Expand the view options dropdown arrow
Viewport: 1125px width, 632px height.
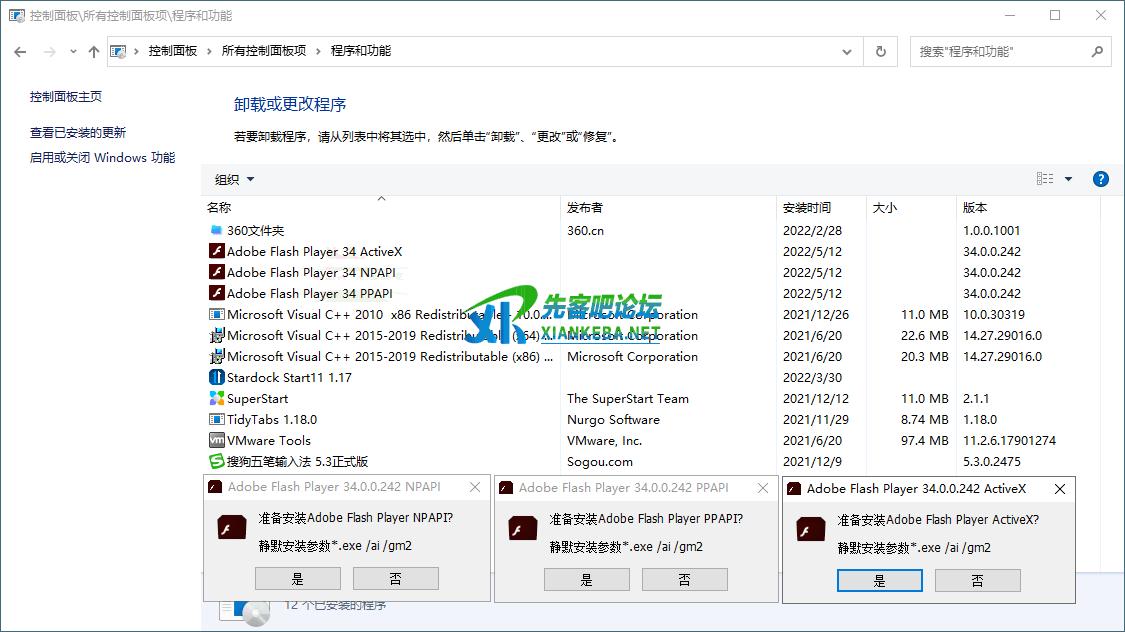(x=1068, y=179)
